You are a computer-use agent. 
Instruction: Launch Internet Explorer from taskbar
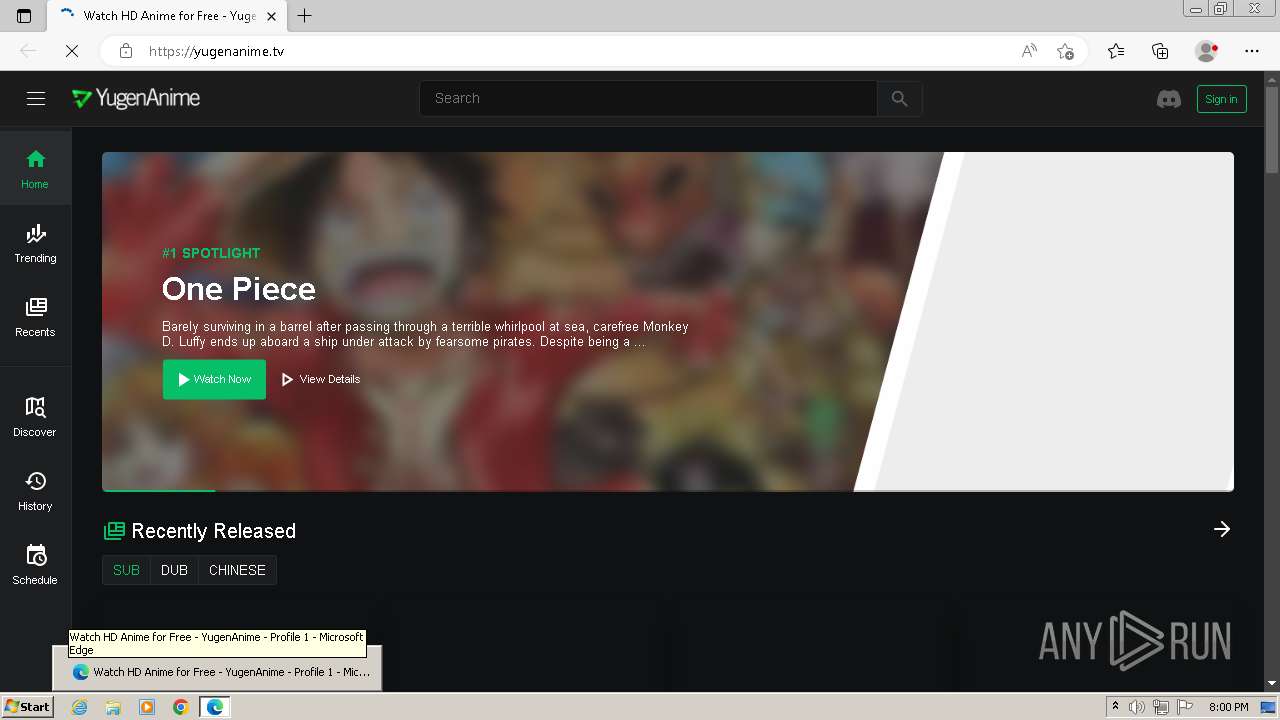(x=79, y=707)
